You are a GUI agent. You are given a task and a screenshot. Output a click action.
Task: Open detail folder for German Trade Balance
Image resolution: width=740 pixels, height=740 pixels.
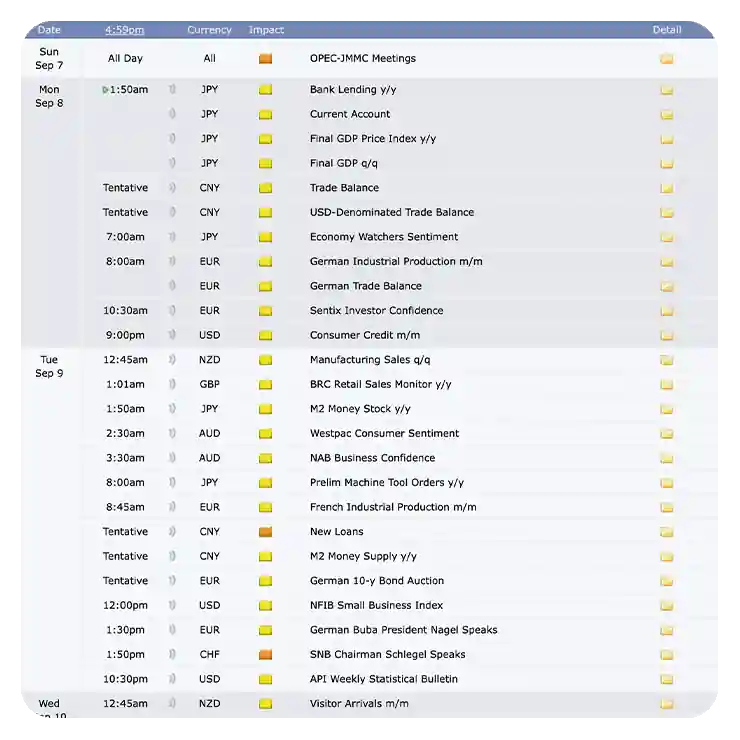pos(666,287)
